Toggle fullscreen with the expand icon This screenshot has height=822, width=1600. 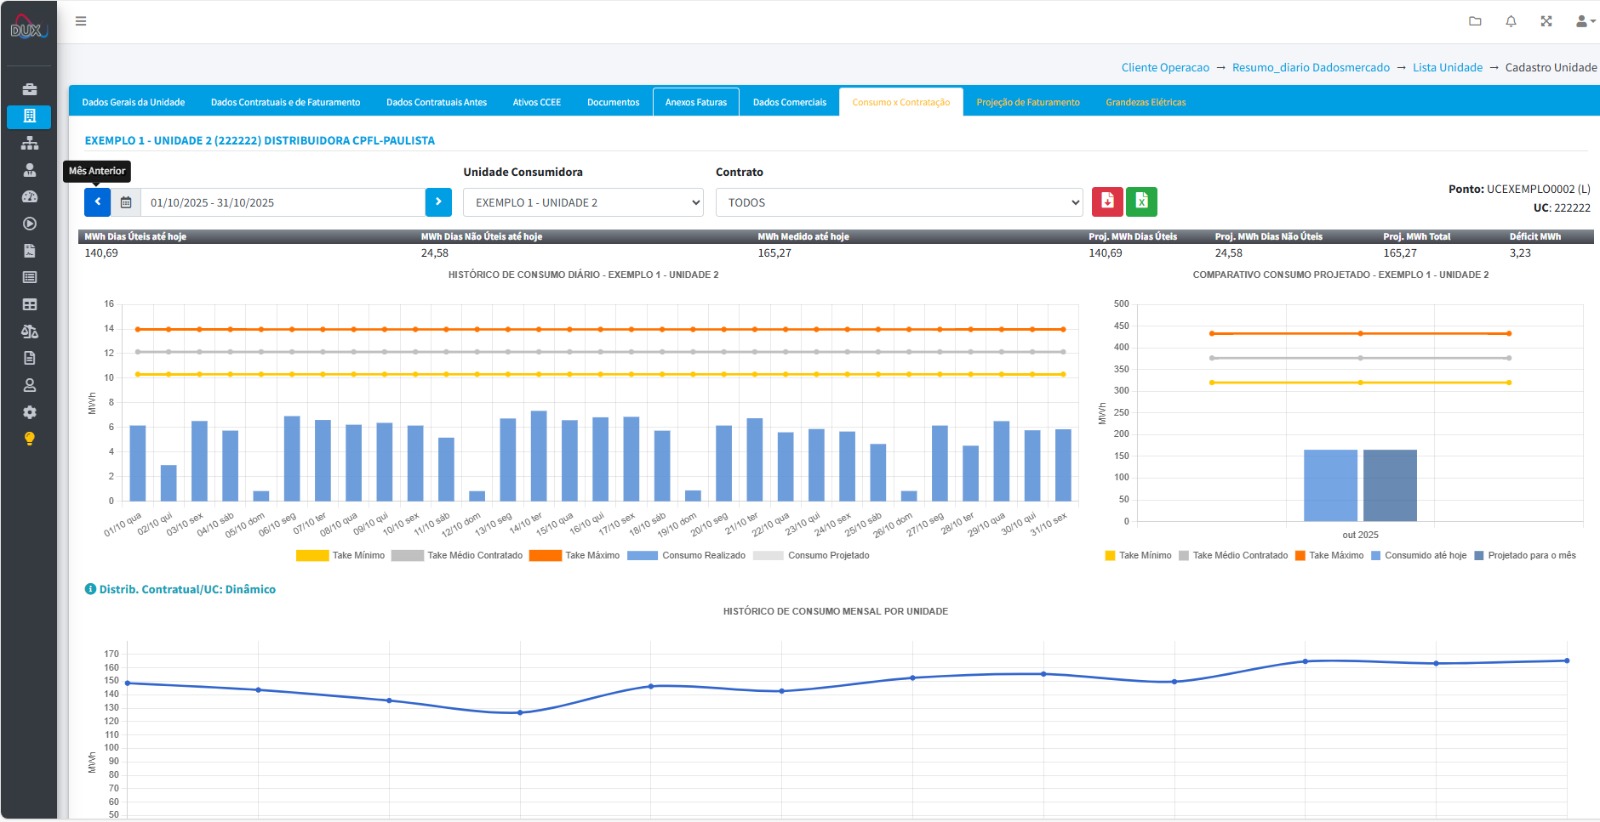pyautogui.click(x=1546, y=21)
